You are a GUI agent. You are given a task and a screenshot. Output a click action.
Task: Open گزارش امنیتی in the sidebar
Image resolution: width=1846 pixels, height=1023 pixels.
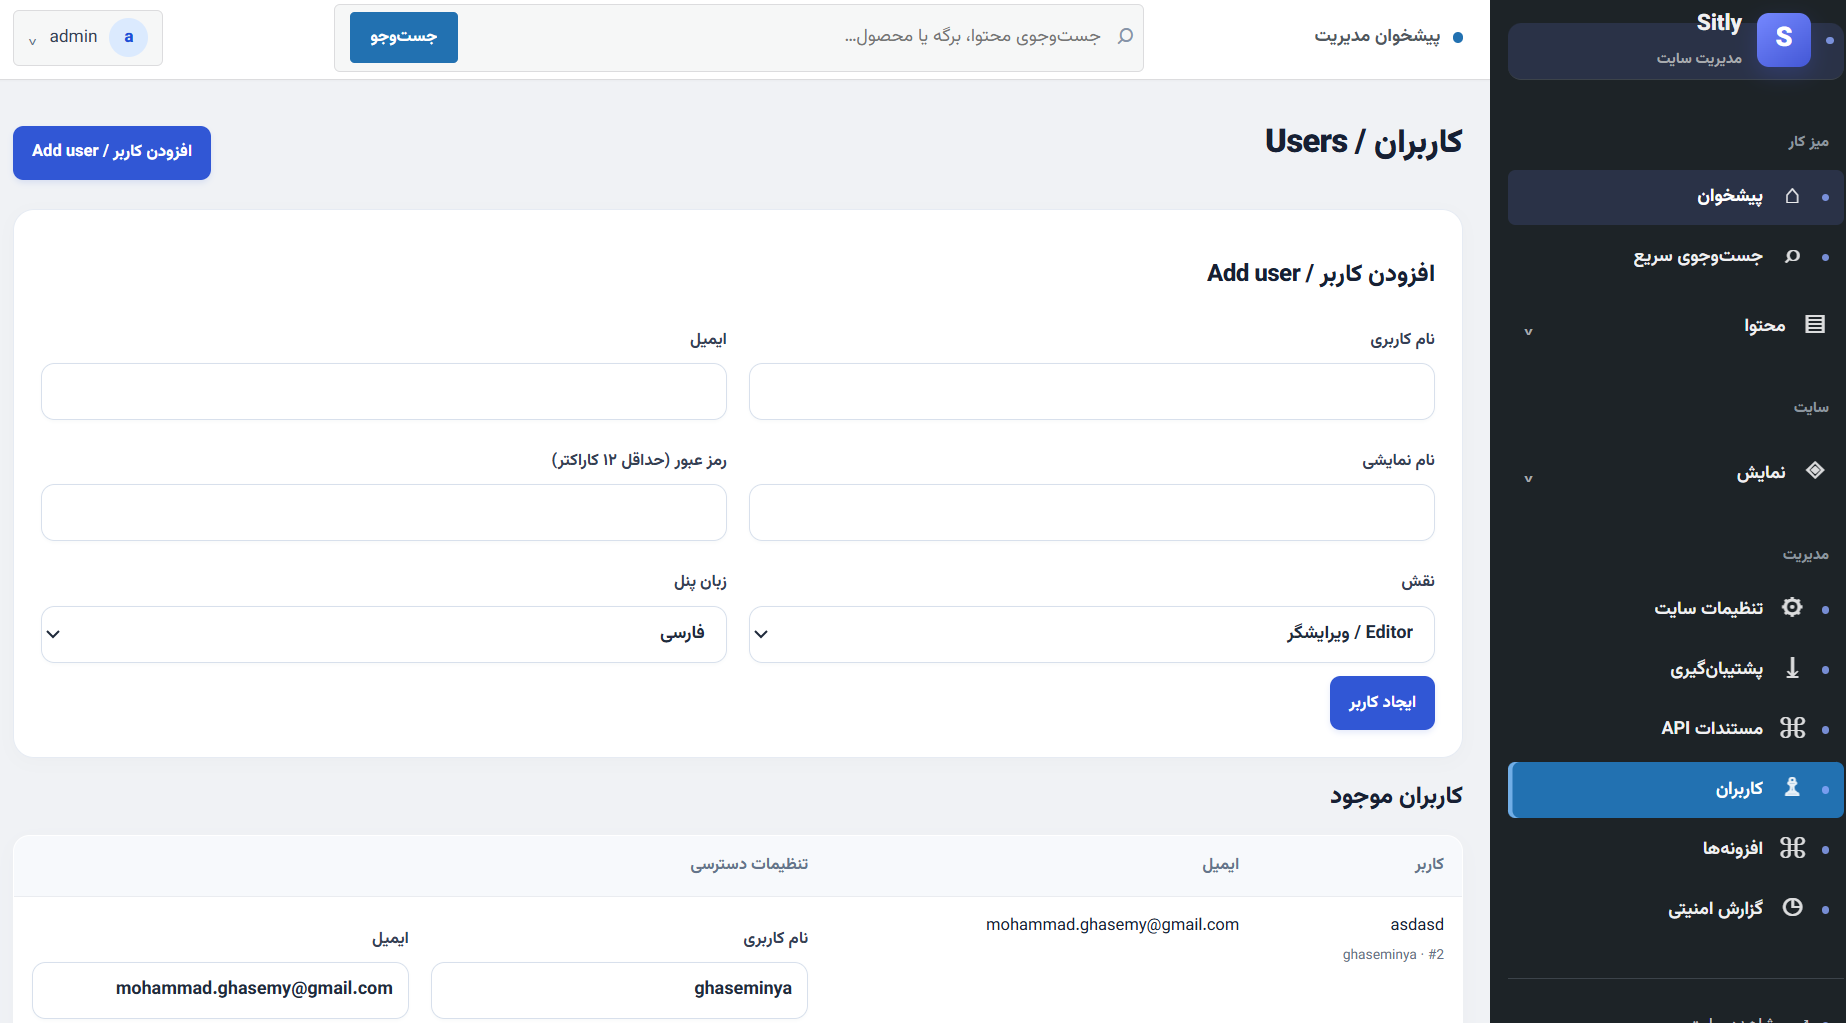pos(1675,909)
